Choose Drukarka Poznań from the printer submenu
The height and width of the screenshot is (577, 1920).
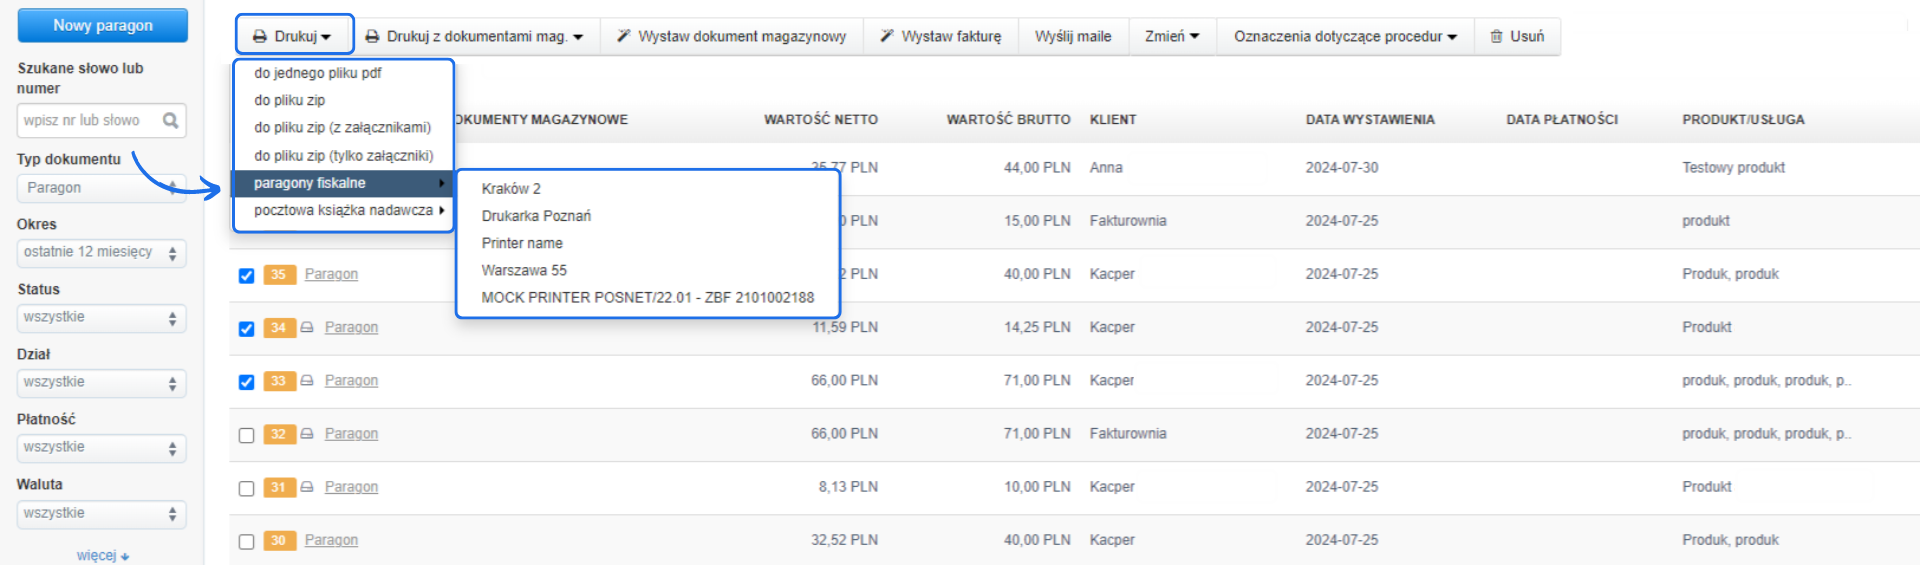click(x=536, y=216)
